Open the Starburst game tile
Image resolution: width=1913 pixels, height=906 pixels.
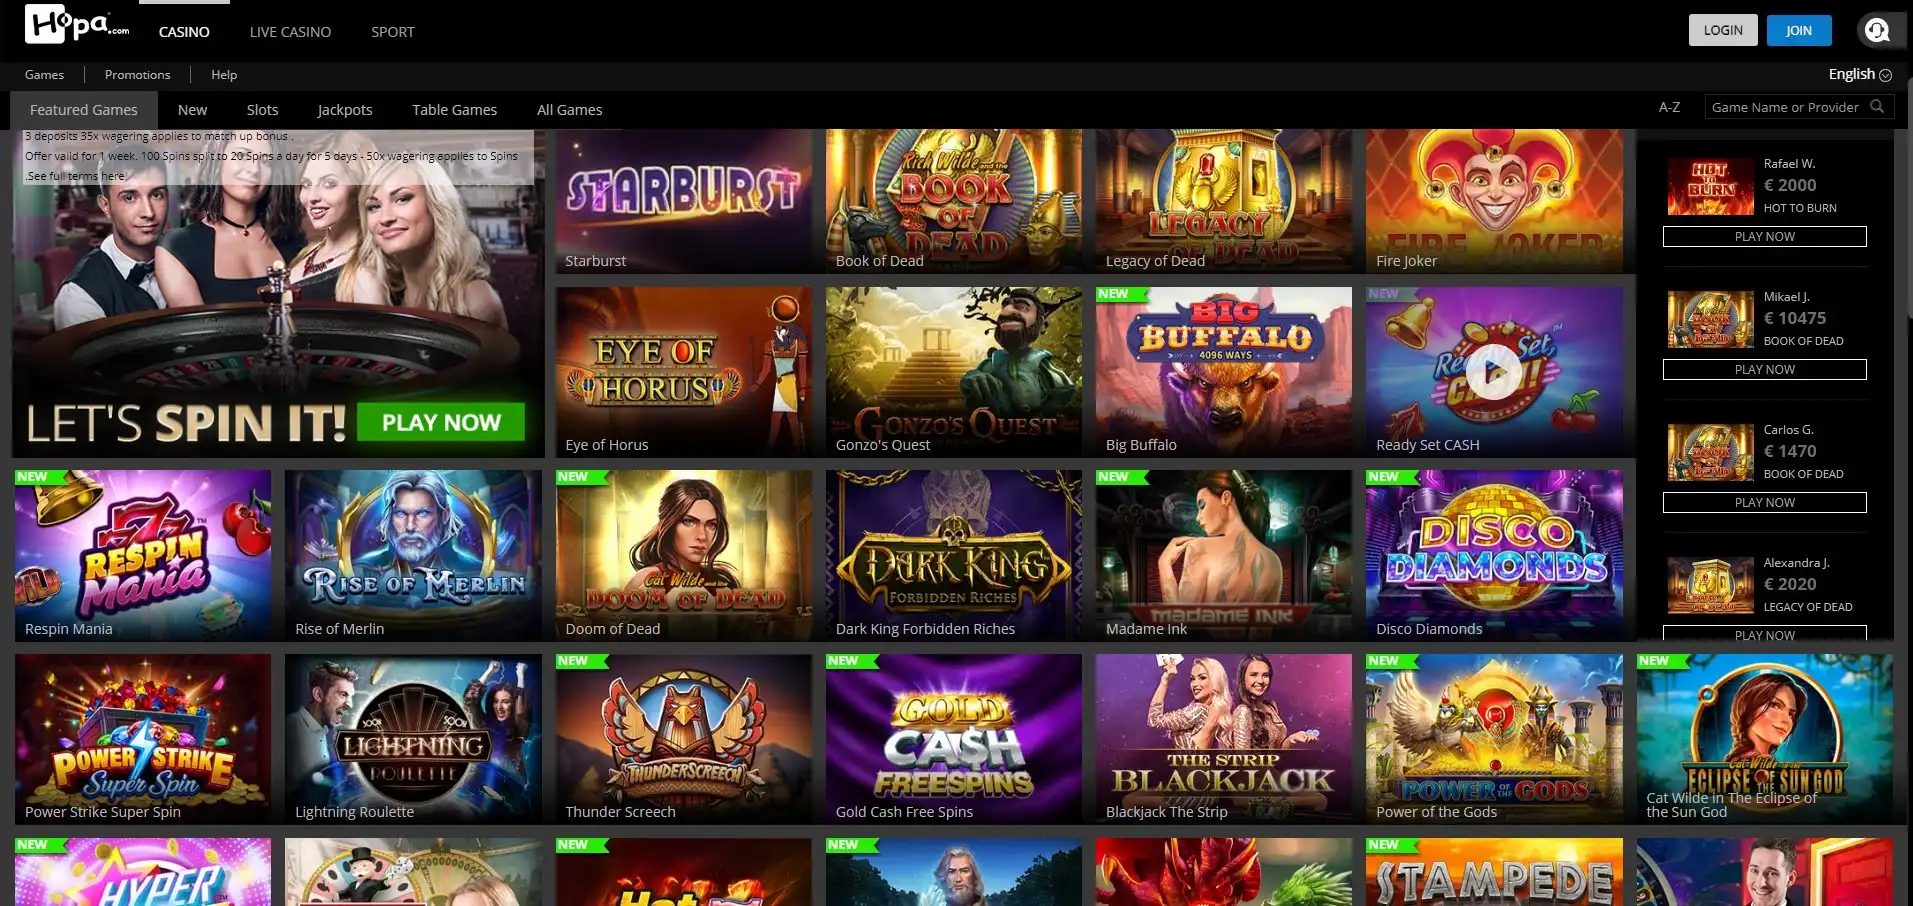coord(684,201)
